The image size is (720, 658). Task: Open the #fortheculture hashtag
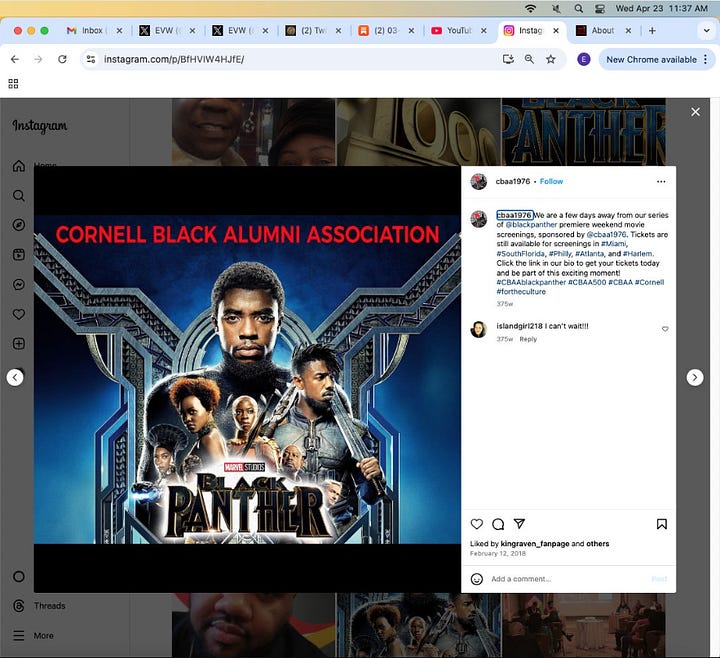521,292
